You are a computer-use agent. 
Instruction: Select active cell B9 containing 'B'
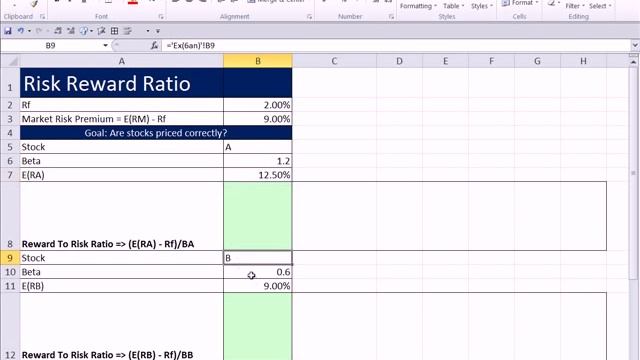point(258,258)
